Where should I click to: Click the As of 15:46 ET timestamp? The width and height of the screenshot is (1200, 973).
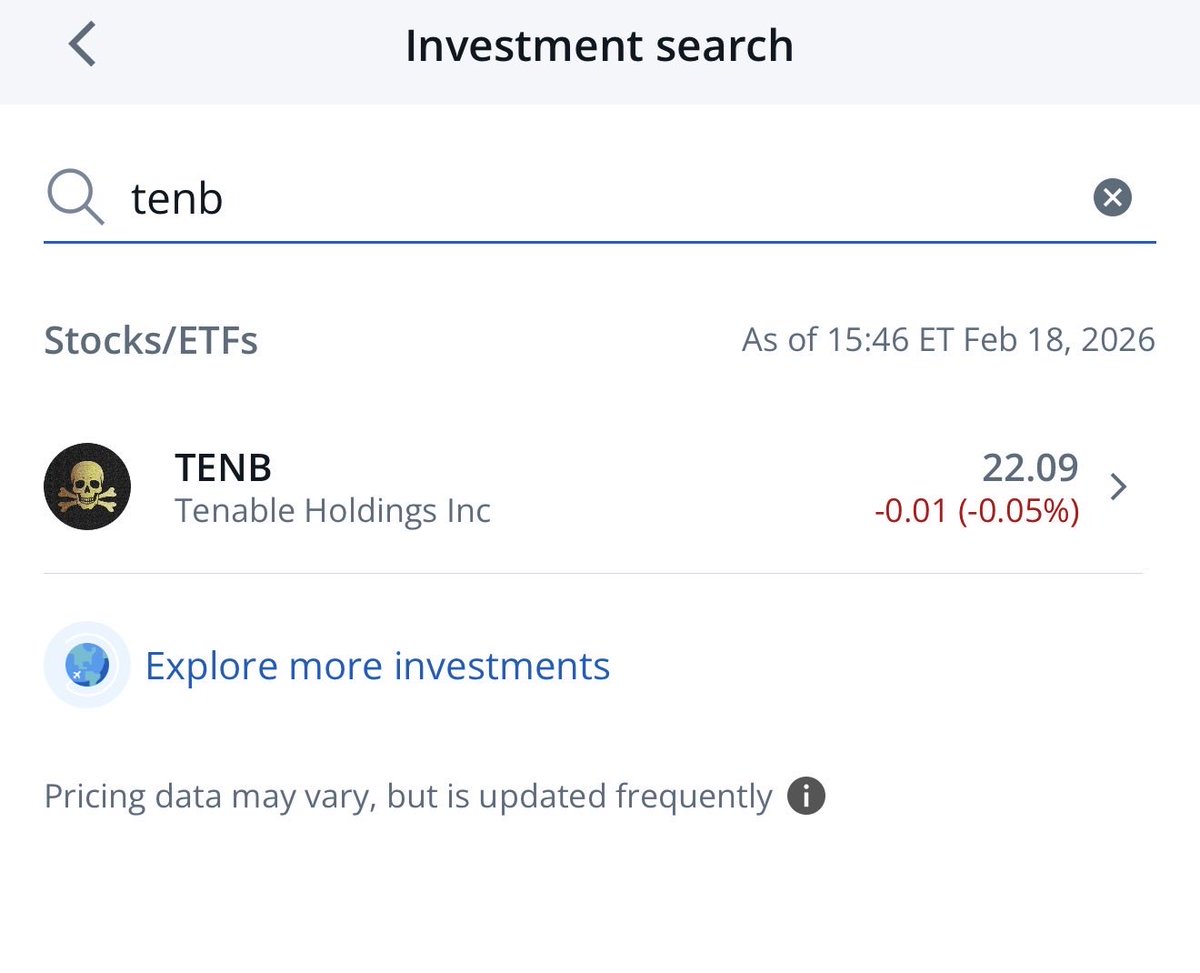948,340
